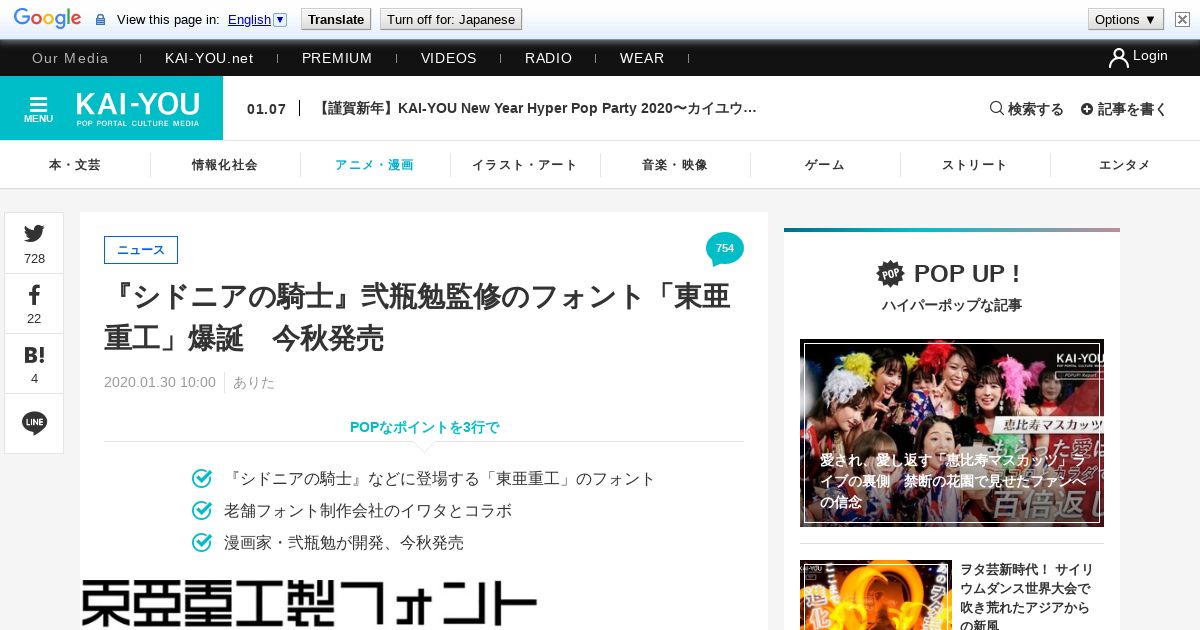Open the 754 comments bubble

click(725, 249)
